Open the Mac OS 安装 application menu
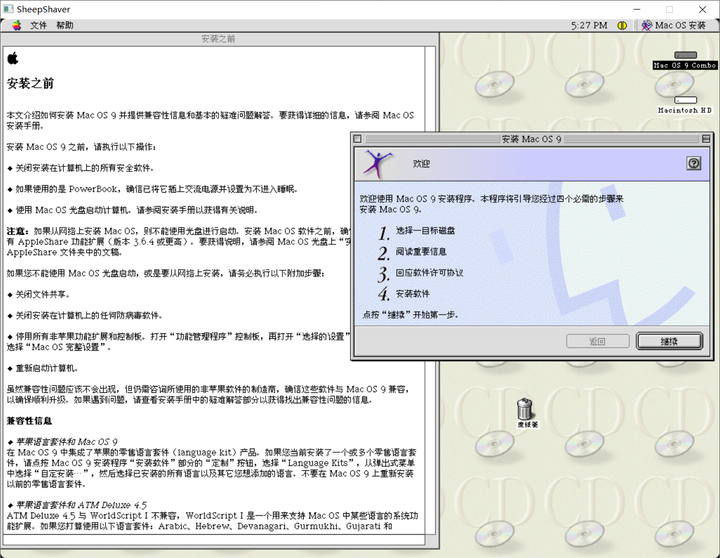The height and width of the screenshot is (558, 720). click(674, 25)
